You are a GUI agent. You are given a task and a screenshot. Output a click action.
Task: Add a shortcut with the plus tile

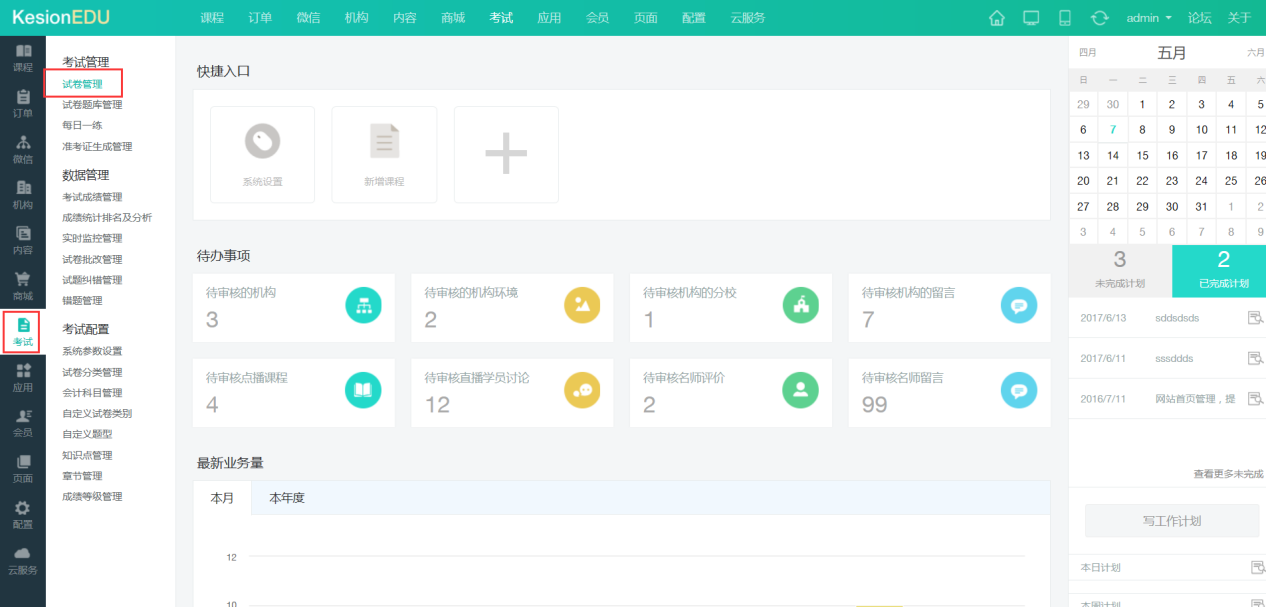pos(506,154)
